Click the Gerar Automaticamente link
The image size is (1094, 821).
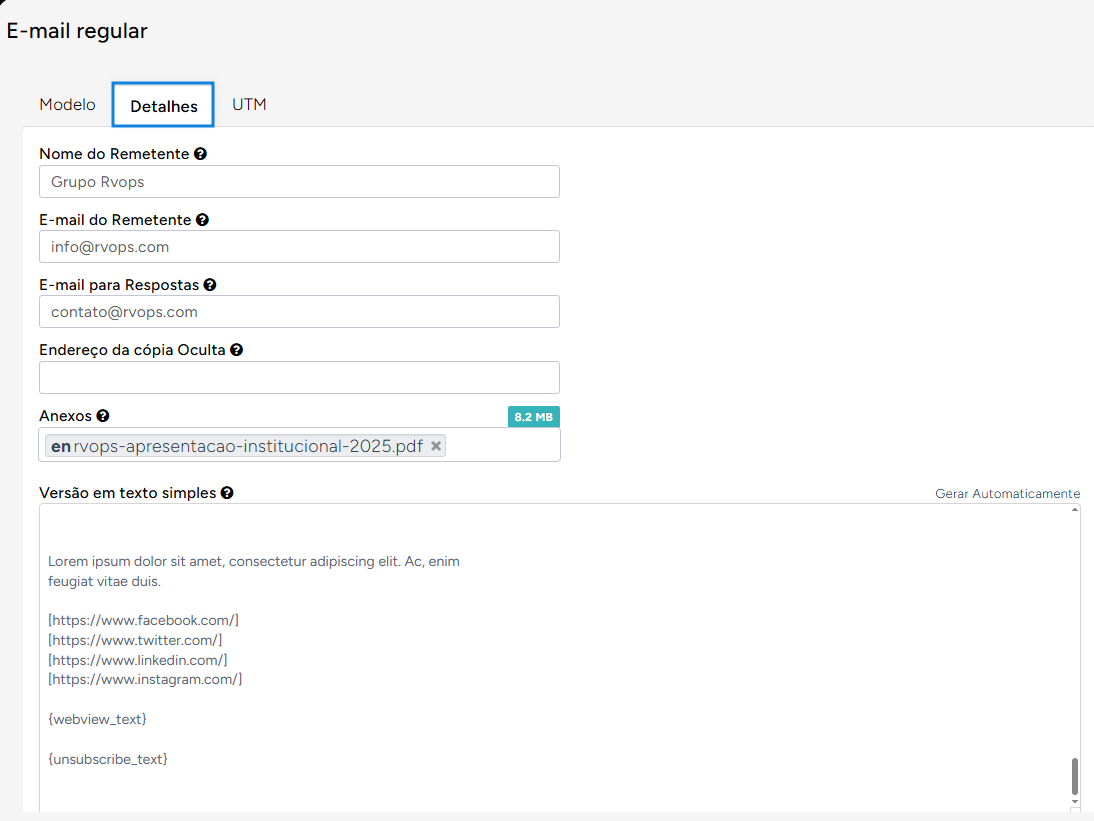tap(1007, 494)
